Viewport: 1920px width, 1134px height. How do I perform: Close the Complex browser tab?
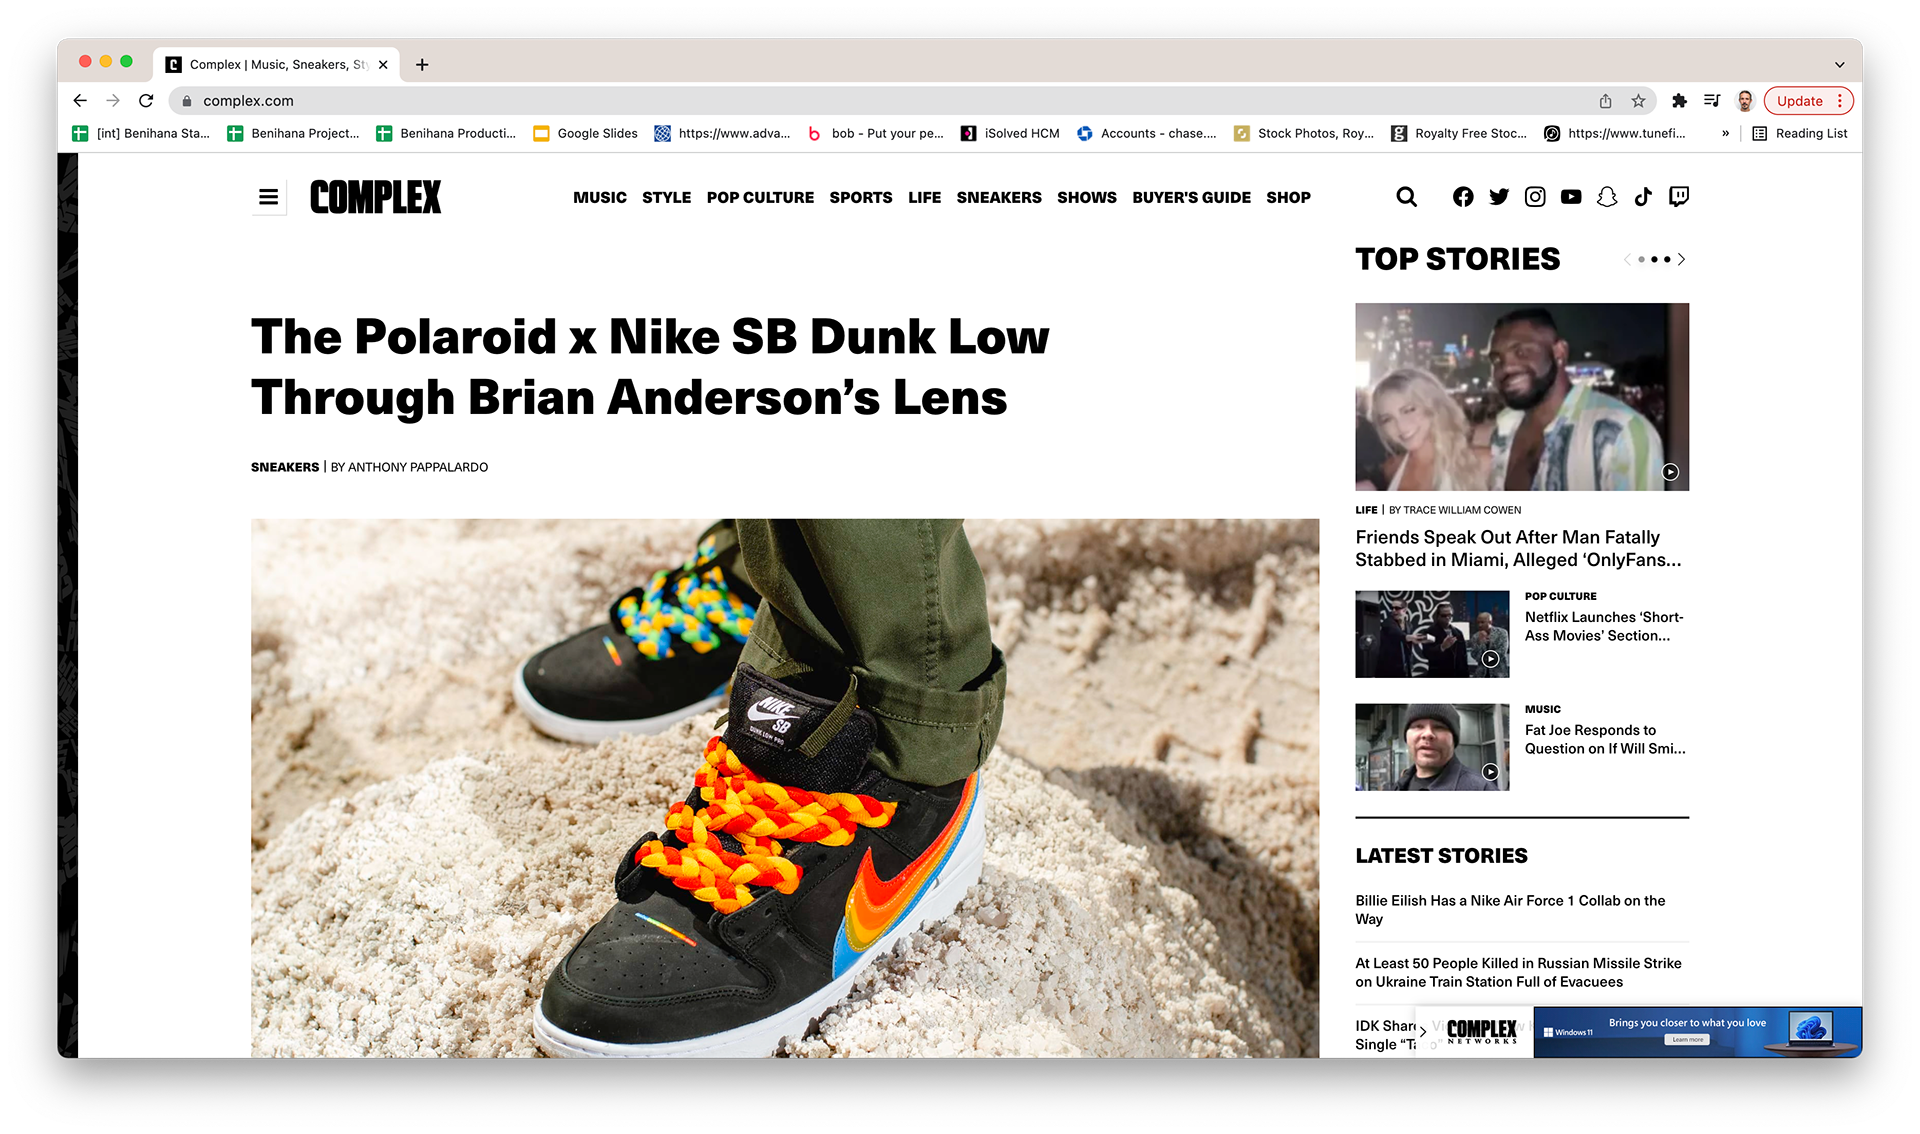tap(383, 64)
